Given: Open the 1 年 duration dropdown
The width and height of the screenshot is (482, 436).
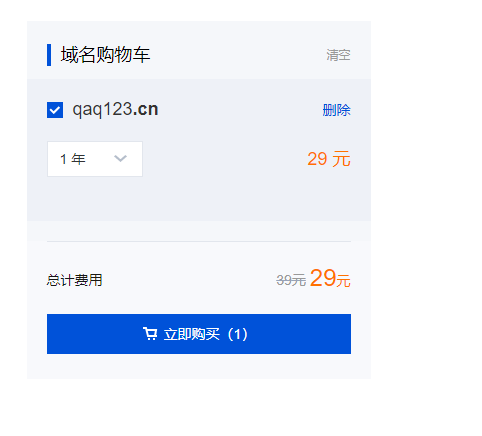Looking at the screenshot, I should pos(95,159).
